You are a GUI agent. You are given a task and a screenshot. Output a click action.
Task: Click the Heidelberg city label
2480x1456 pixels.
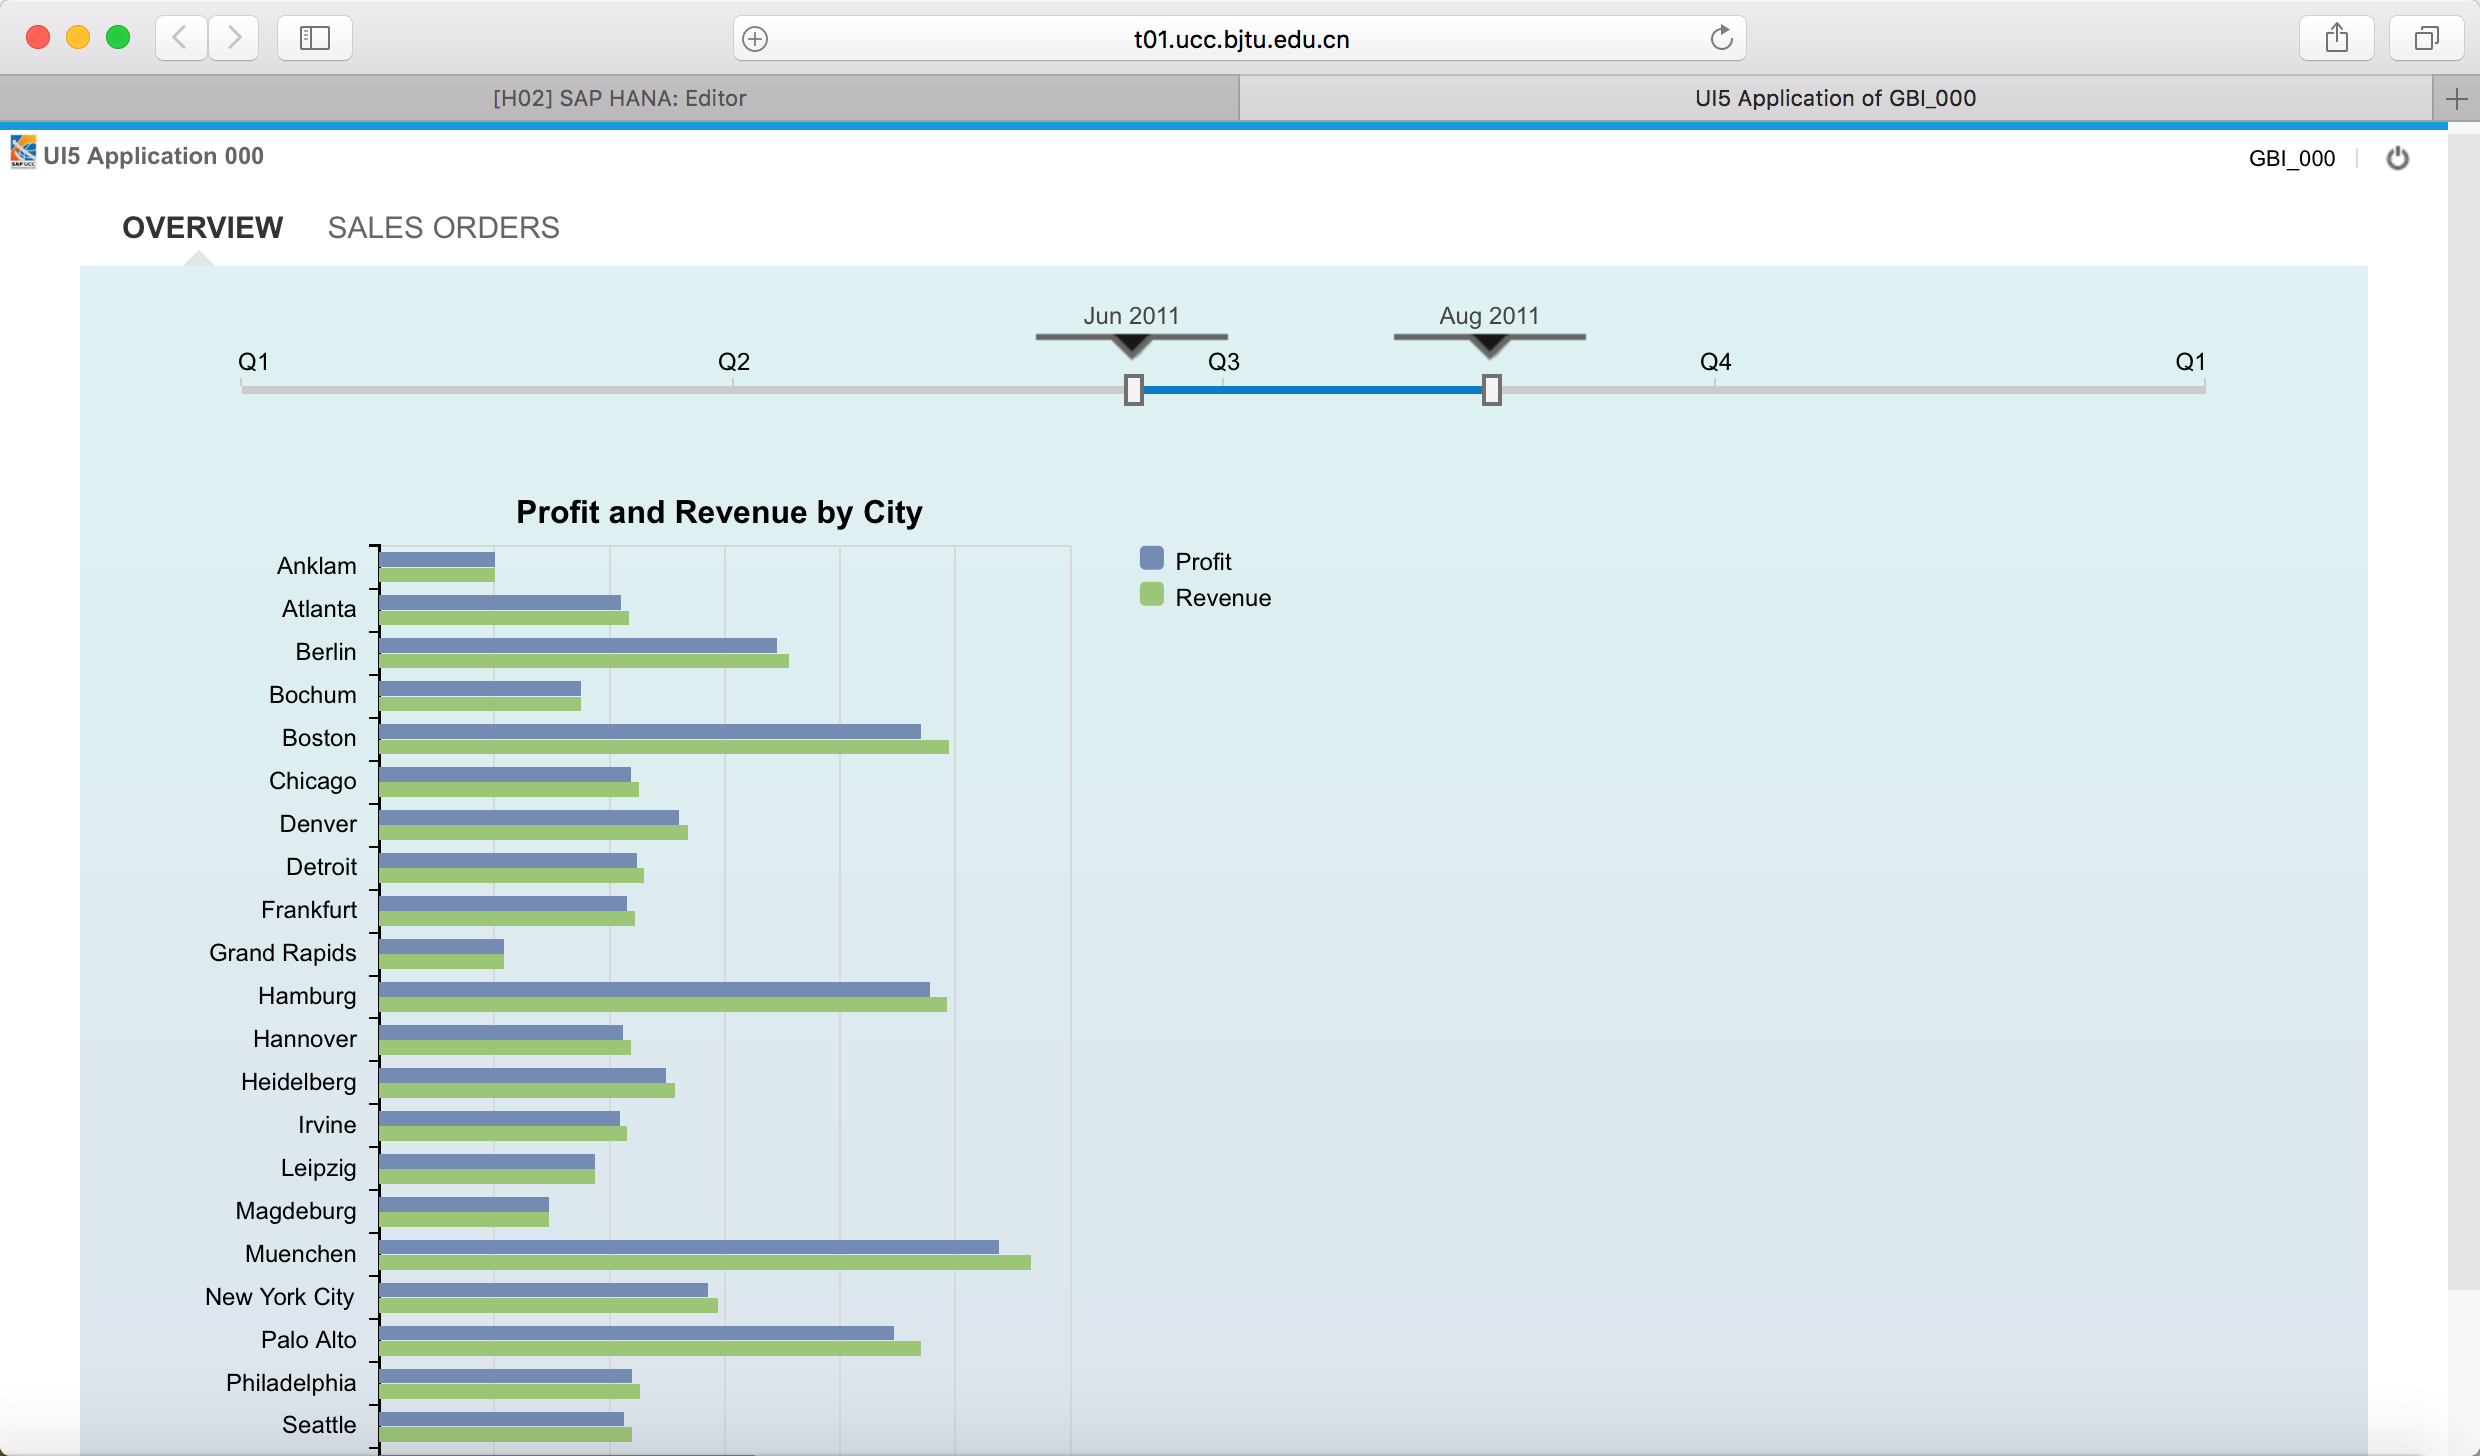298,1082
